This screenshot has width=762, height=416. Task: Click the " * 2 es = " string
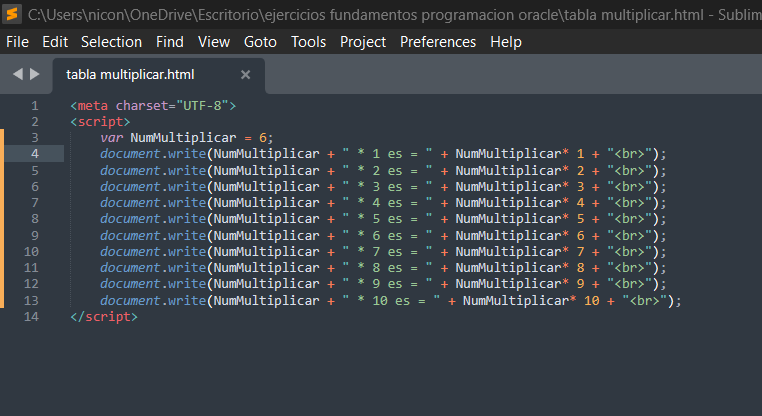coord(387,171)
